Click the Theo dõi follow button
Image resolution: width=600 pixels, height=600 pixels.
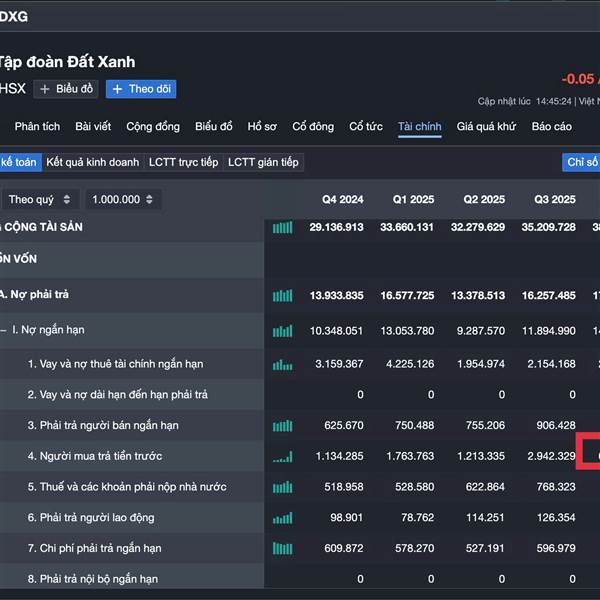tap(141, 89)
